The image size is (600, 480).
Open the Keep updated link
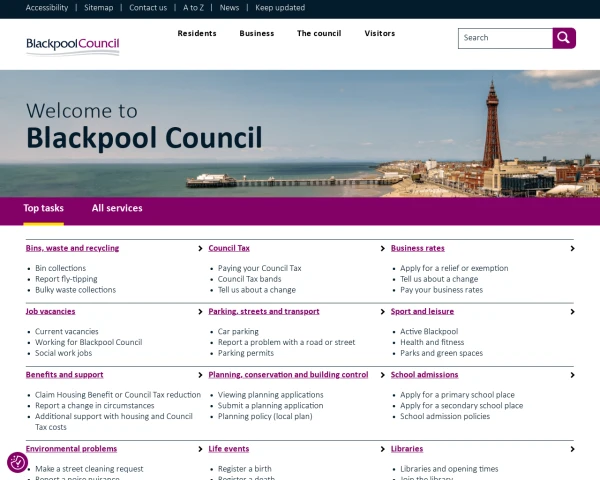pyautogui.click(x=280, y=8)
